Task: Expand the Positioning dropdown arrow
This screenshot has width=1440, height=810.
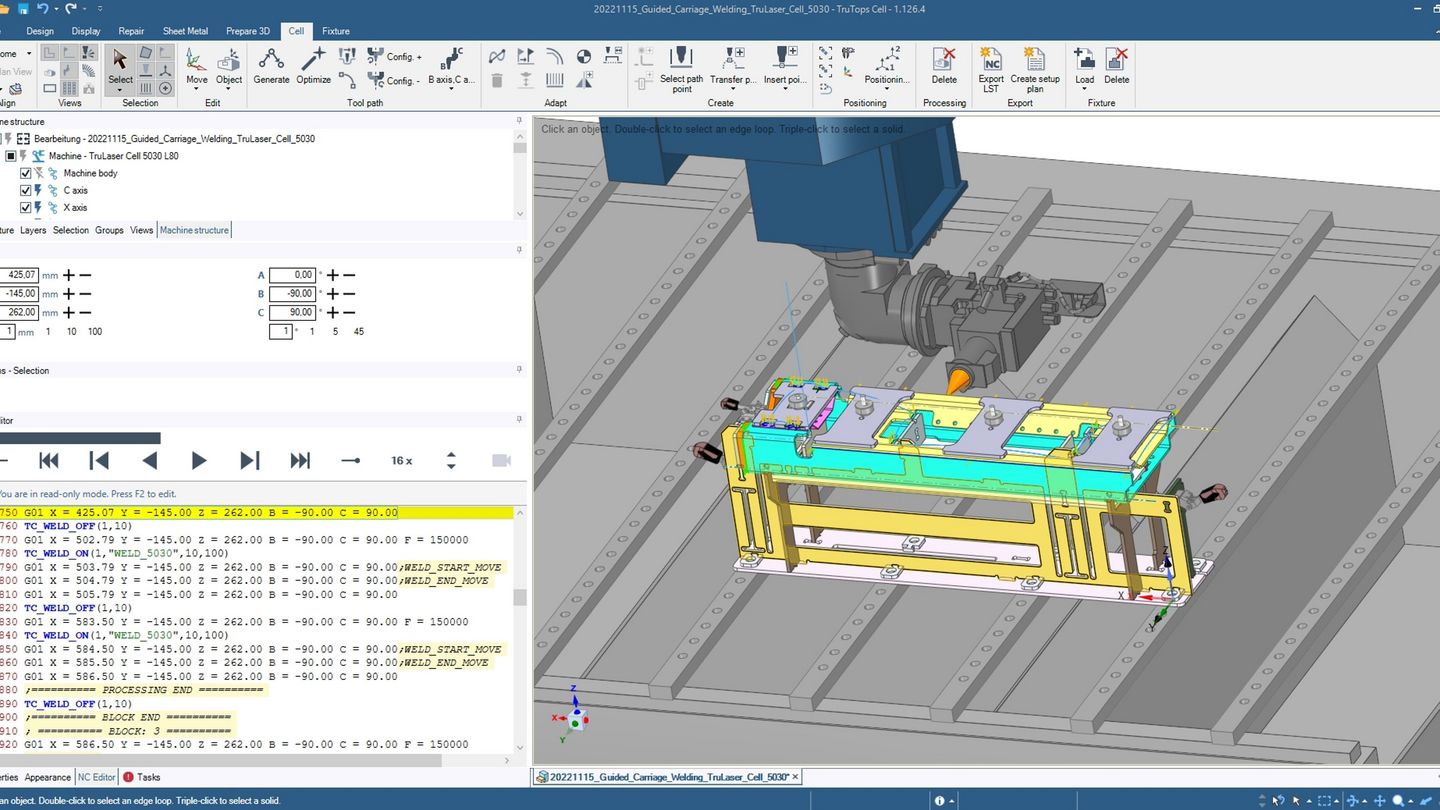Action: (887, 88)
